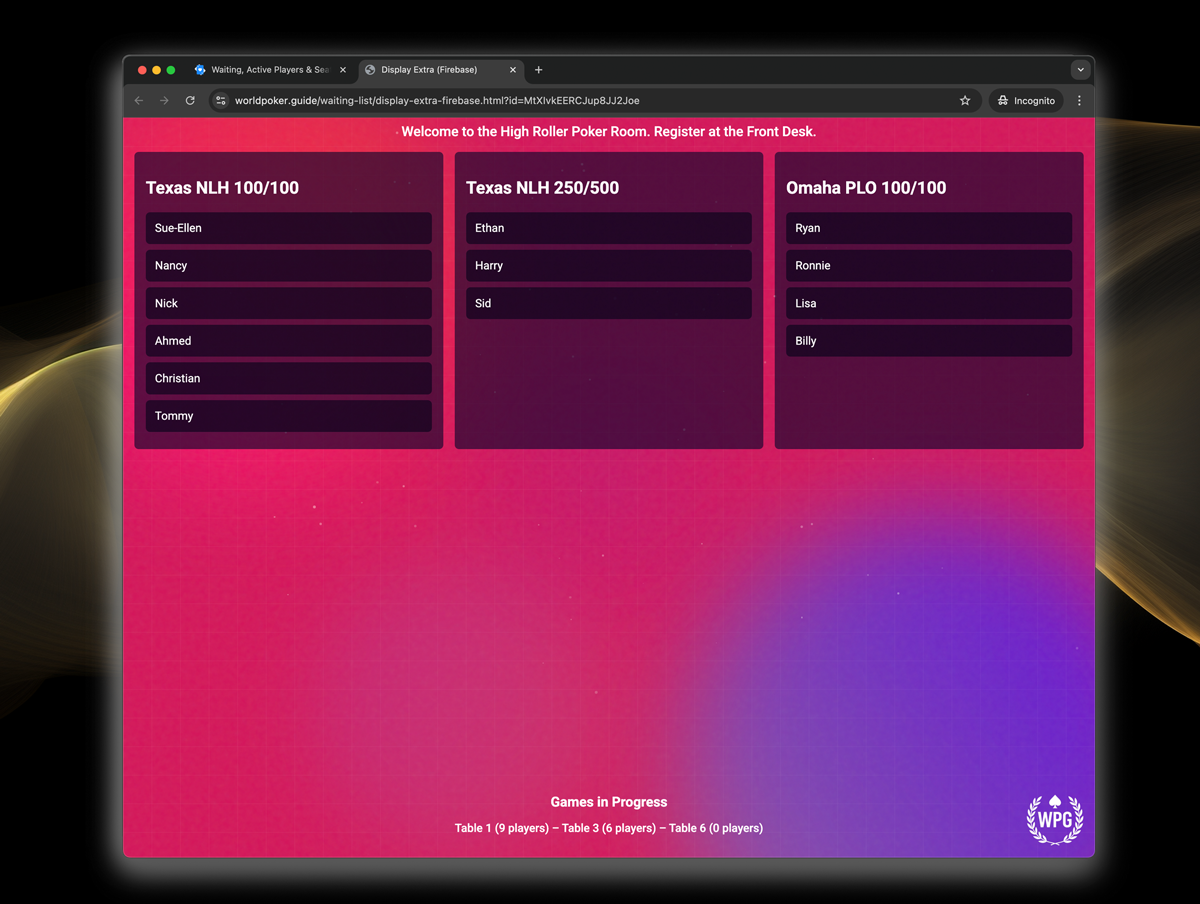This screenshot has width=1200, height=904.
Task: Expand the tab search dropdown arrow
Action: click(1080, 70)
